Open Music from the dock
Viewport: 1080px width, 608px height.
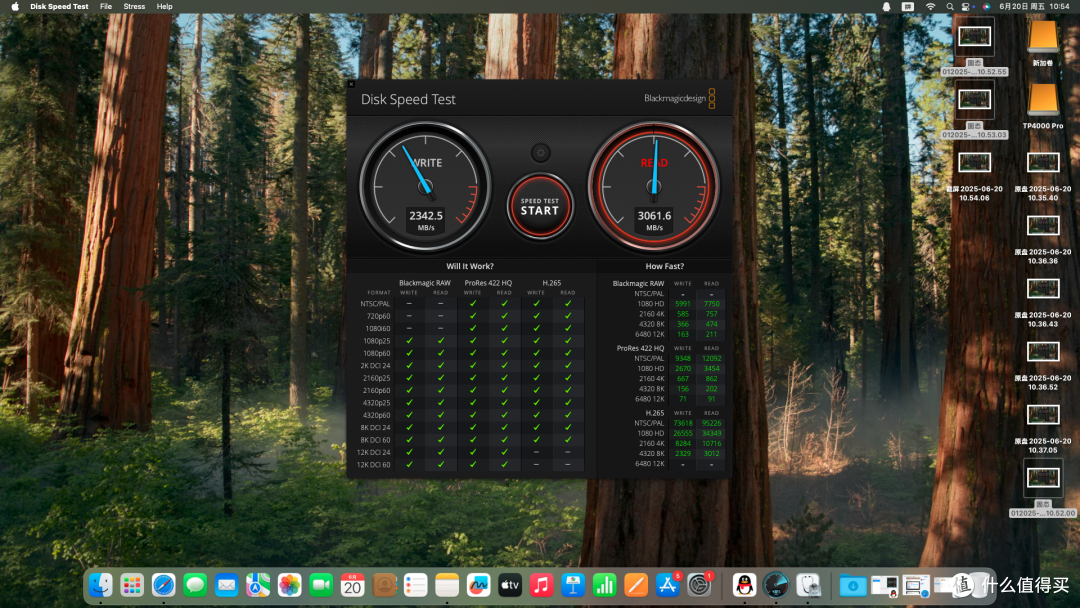[541, 585]
